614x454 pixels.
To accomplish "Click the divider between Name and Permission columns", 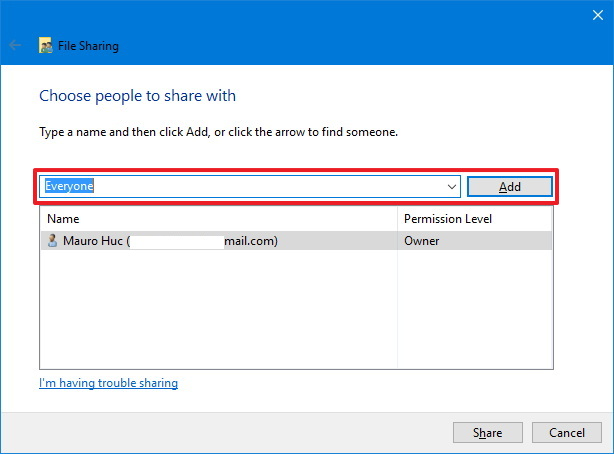I will click(x=397, y=219).
